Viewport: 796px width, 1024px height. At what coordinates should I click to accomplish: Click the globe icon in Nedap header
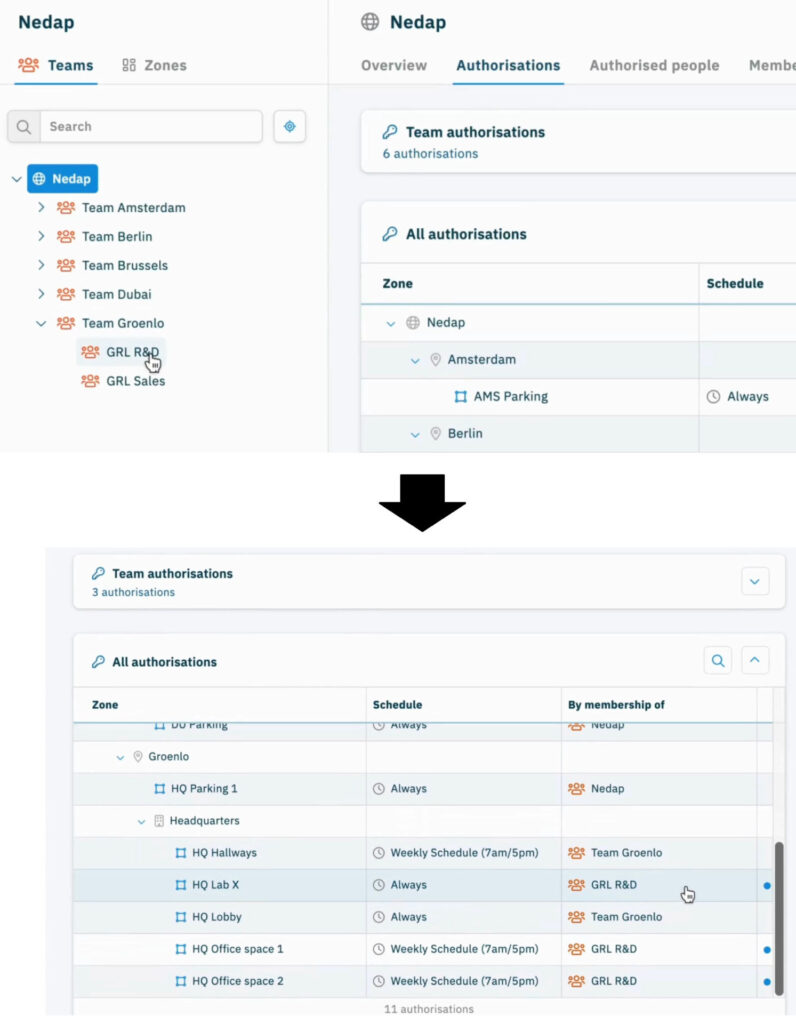(x=370, y=22)
